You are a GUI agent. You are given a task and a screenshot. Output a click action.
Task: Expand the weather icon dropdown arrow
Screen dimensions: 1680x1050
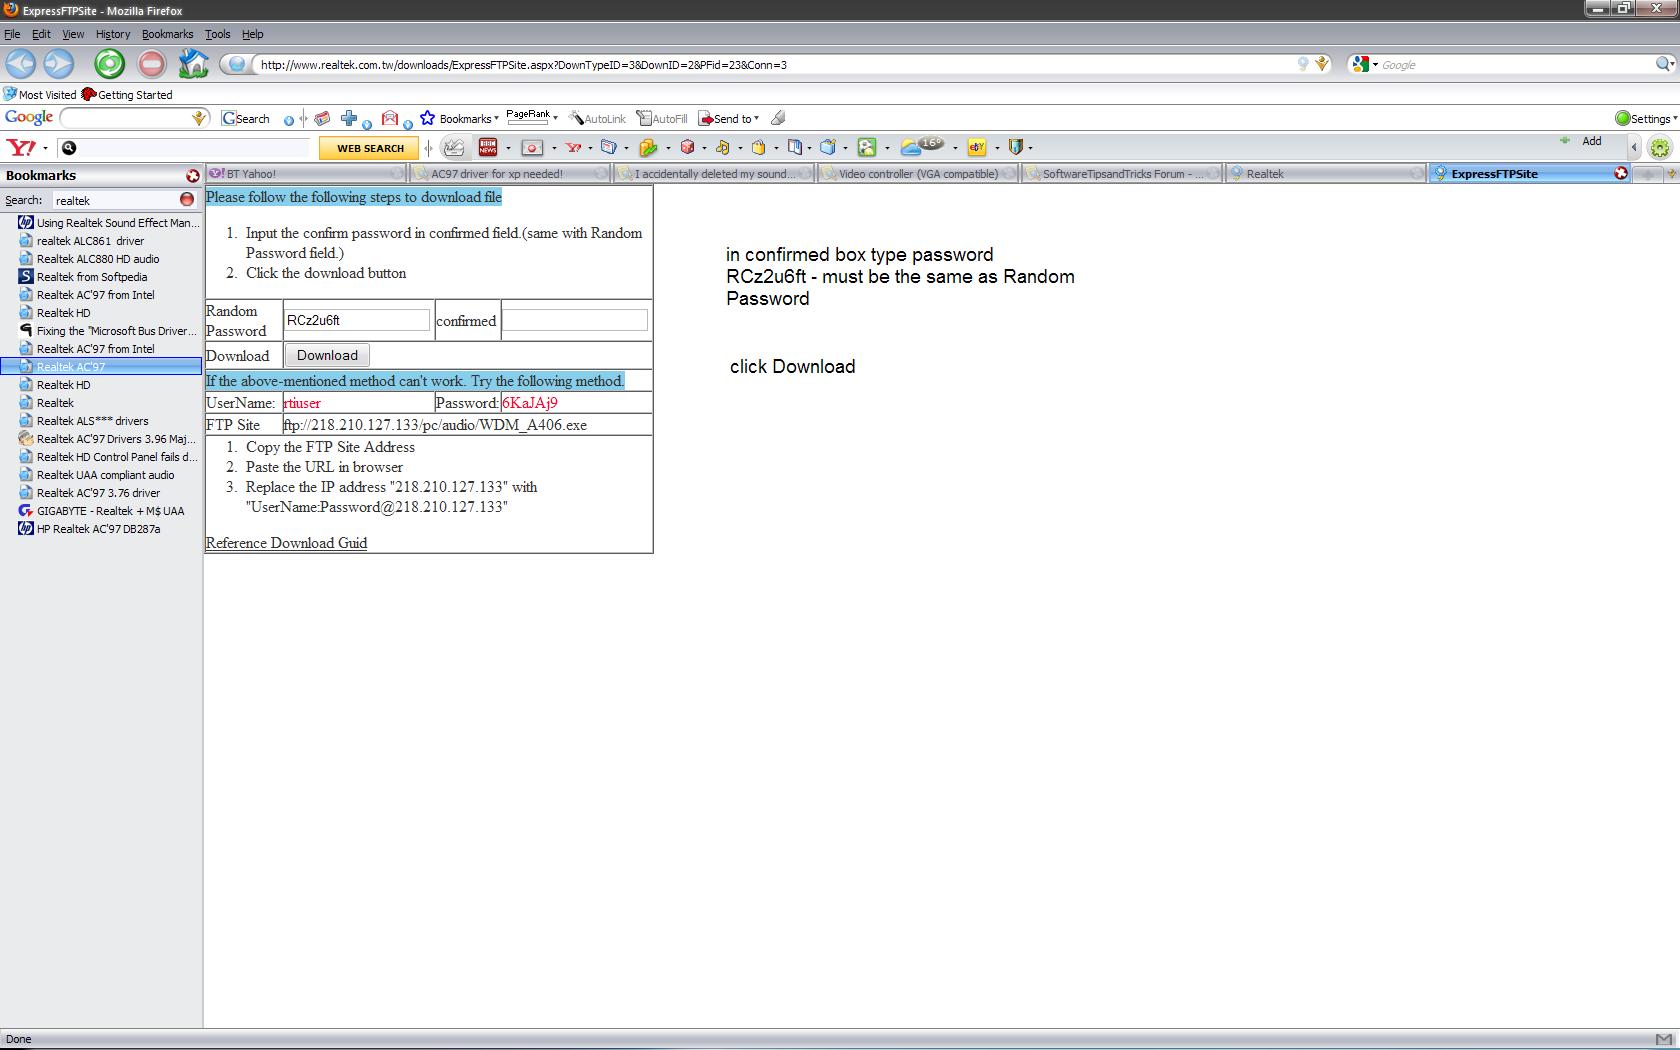(955, 148)
